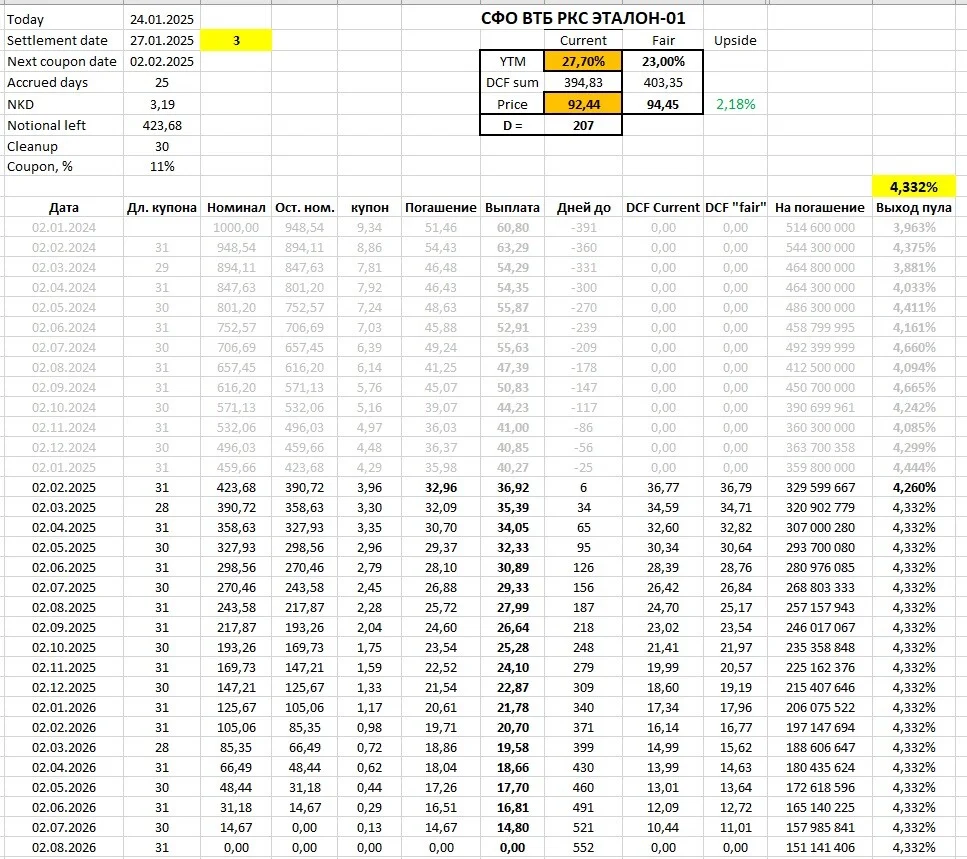Click the date cell 02.06.2025

(x=64, y=567)
